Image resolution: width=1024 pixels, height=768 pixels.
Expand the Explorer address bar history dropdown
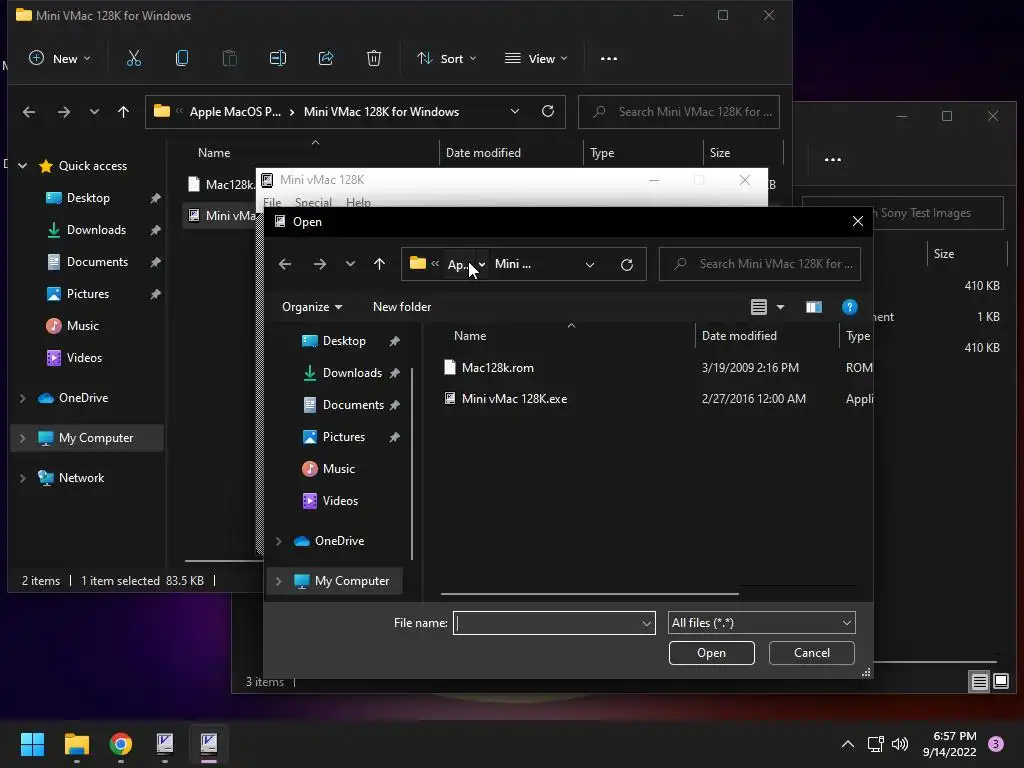pyautogui.click(x=515, y=112)
